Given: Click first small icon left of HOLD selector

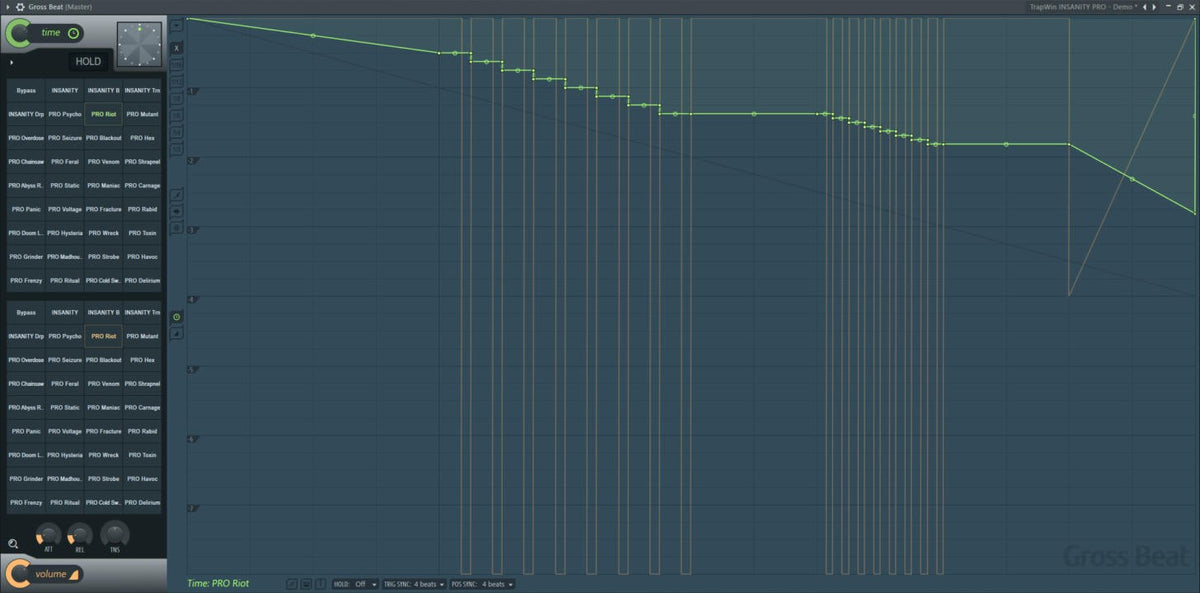Looking at the screenshot, I should [291, 584].
